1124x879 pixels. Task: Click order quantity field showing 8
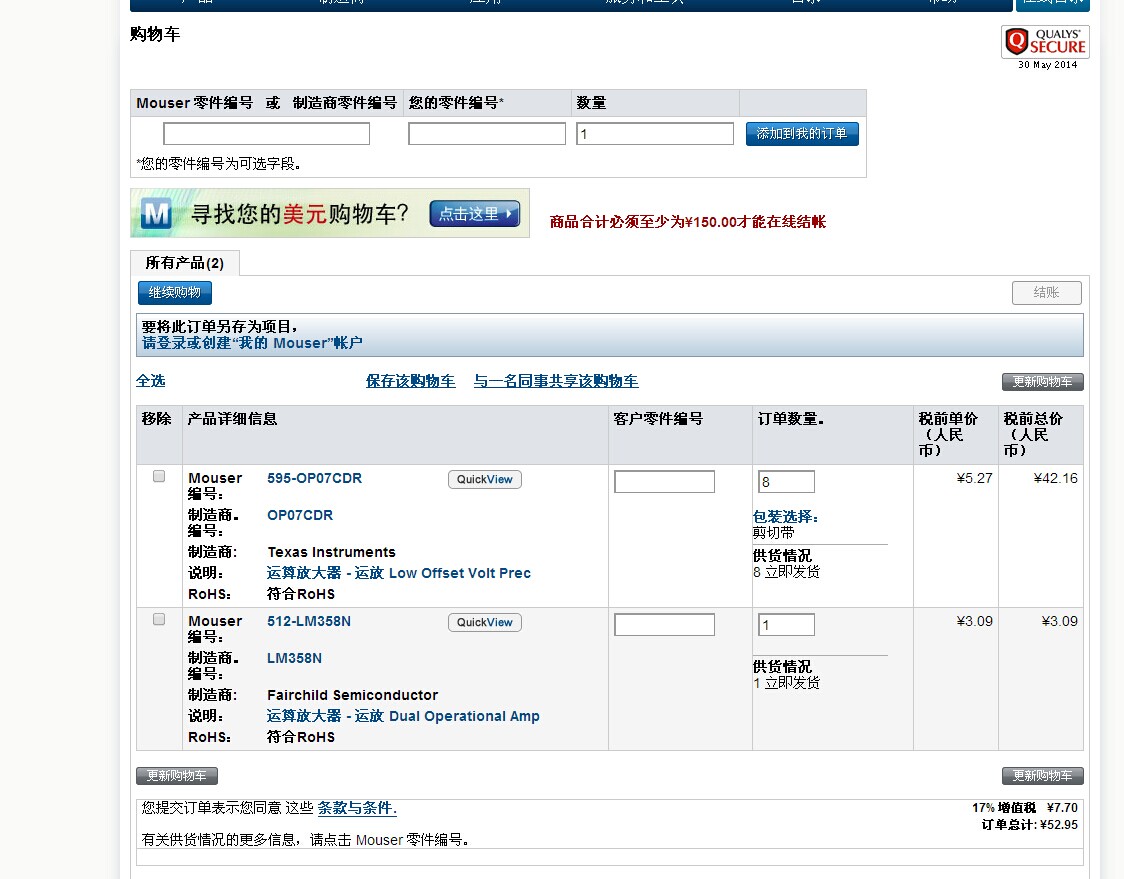click(x=786, y=482)
